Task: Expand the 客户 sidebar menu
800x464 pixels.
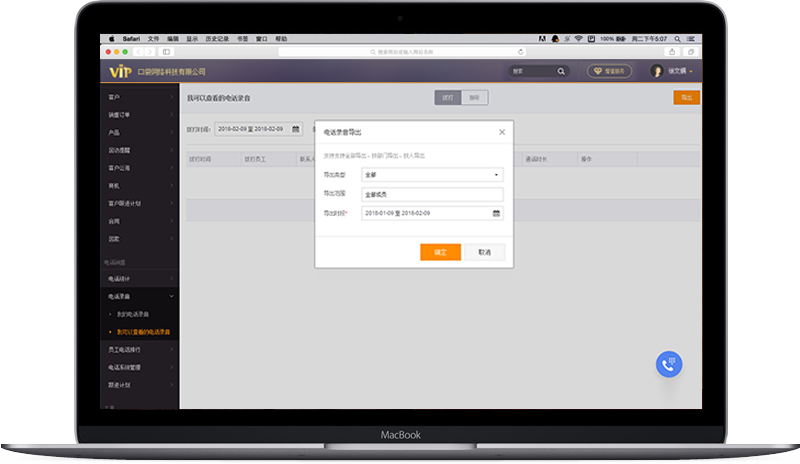Action: pos(140,97)
